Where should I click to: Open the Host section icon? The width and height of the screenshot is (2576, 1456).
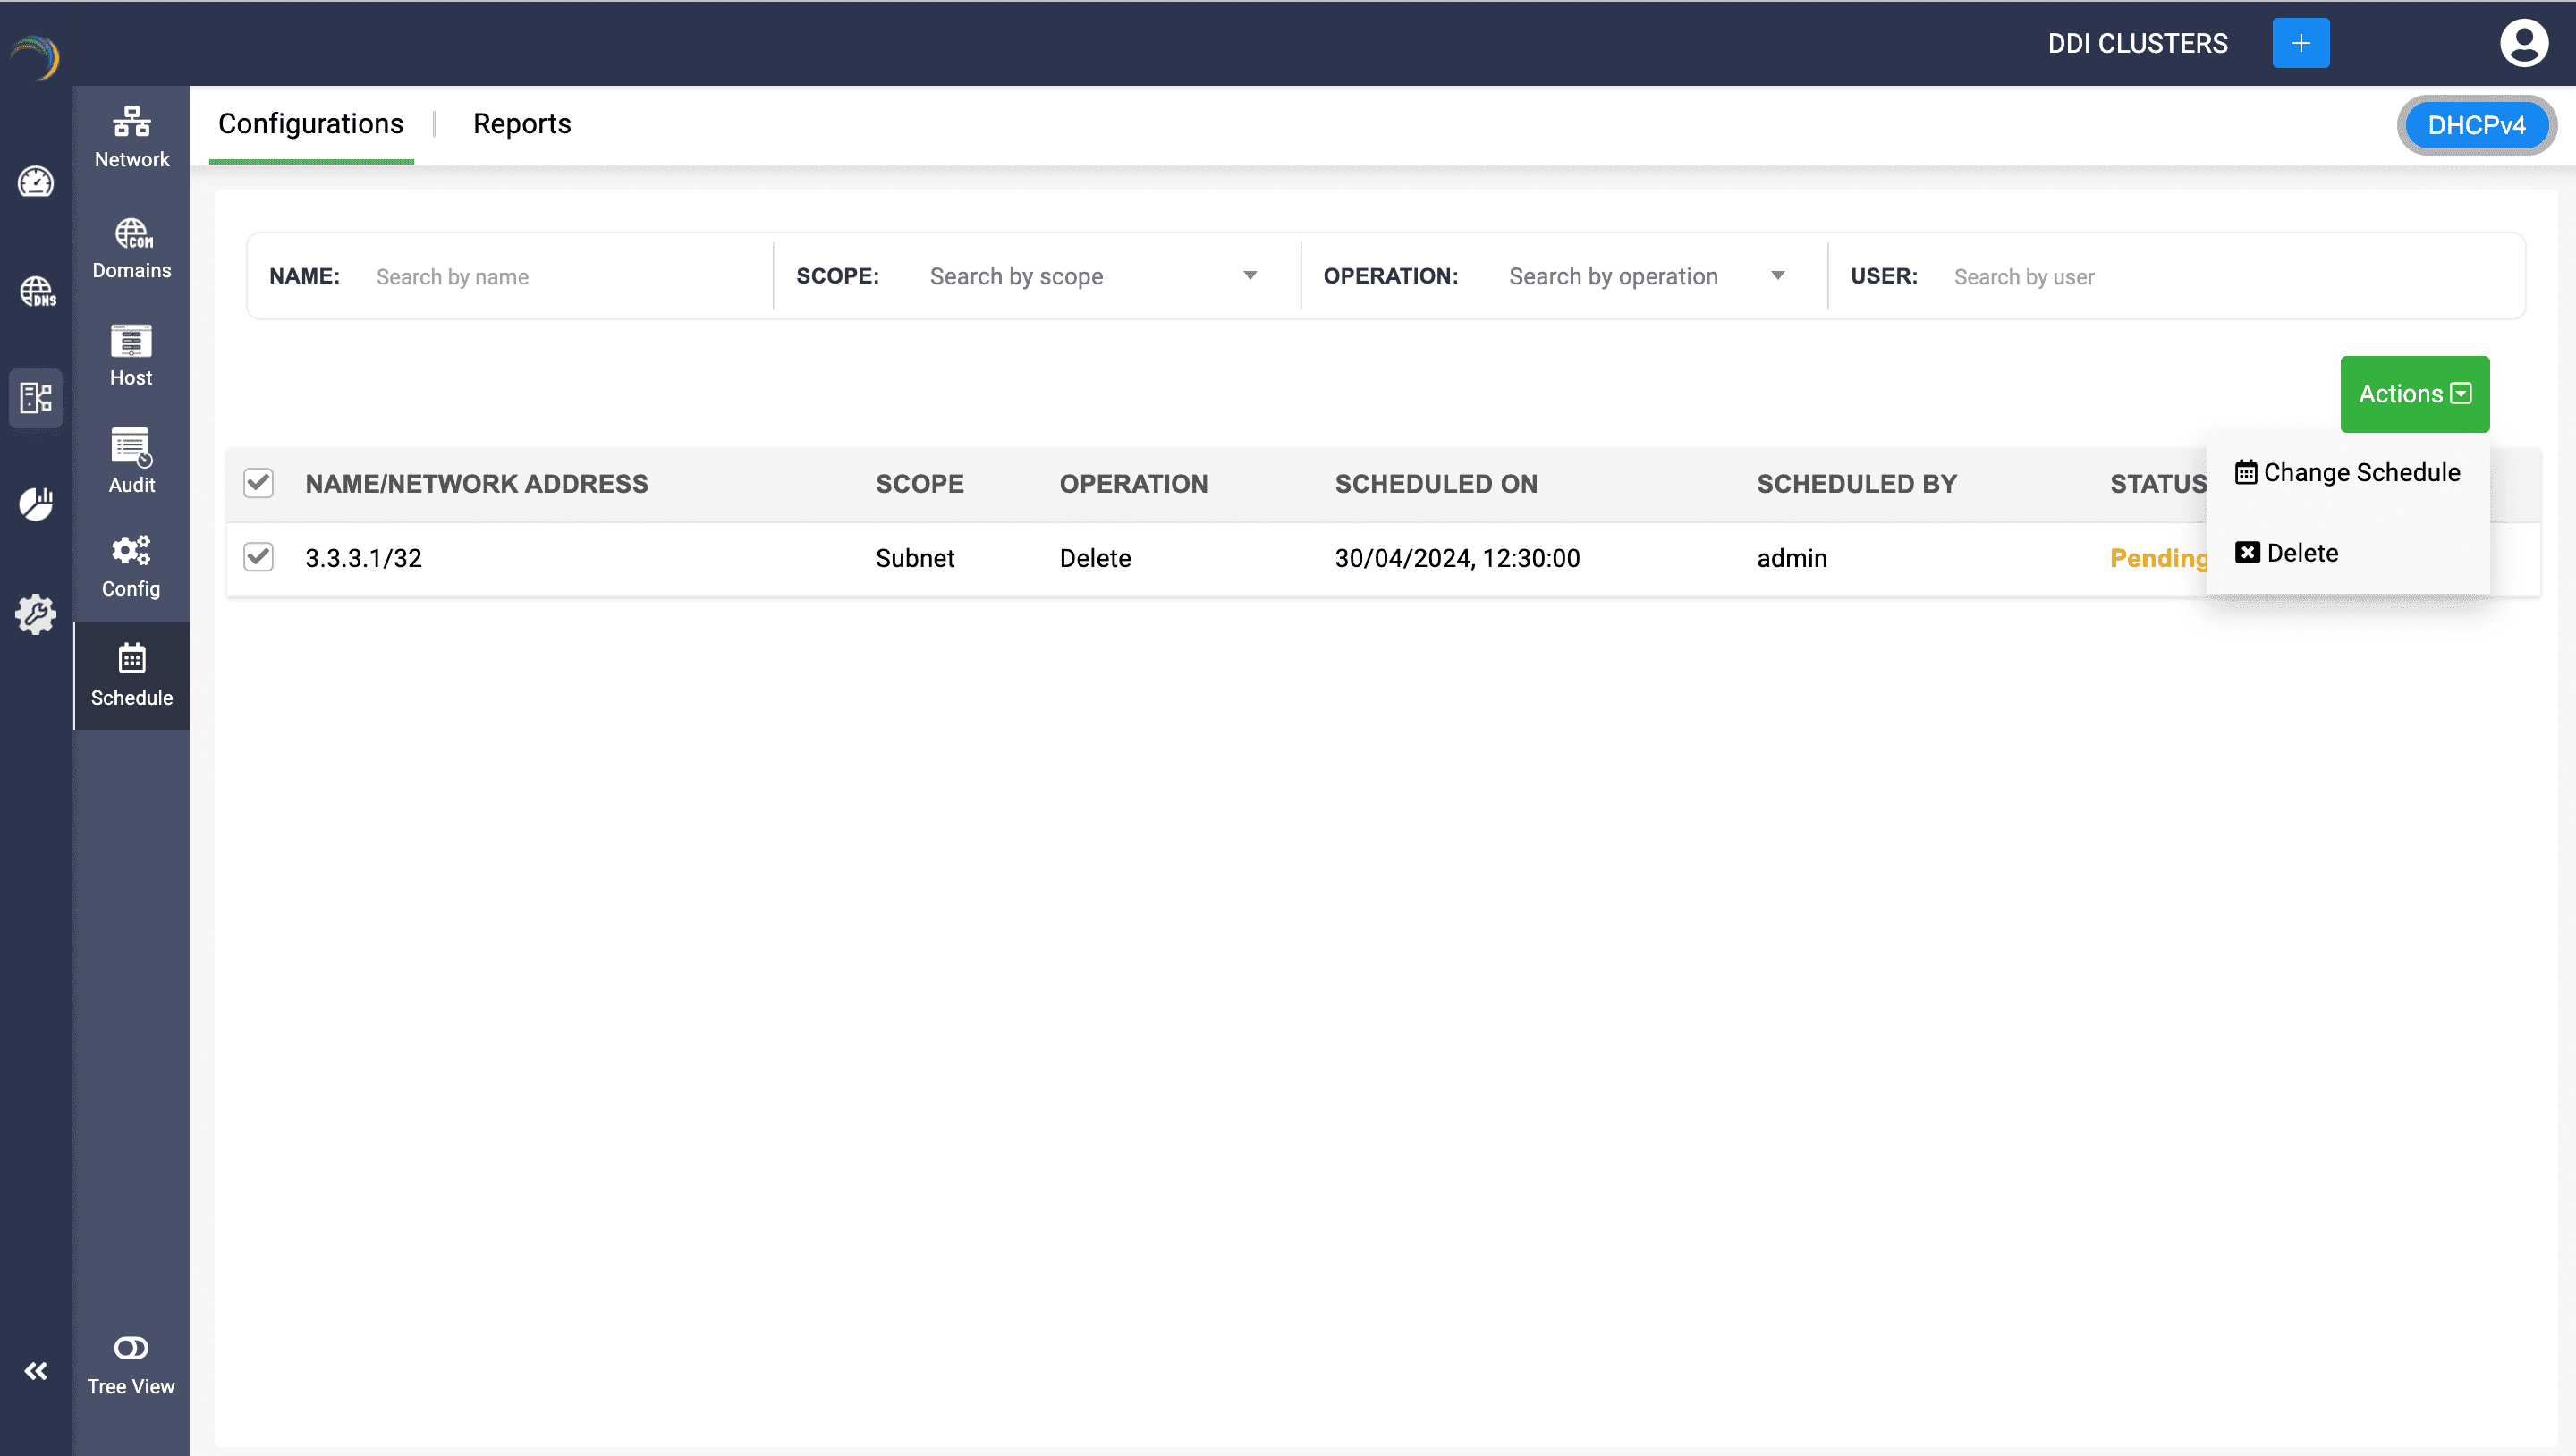[131, 355]
